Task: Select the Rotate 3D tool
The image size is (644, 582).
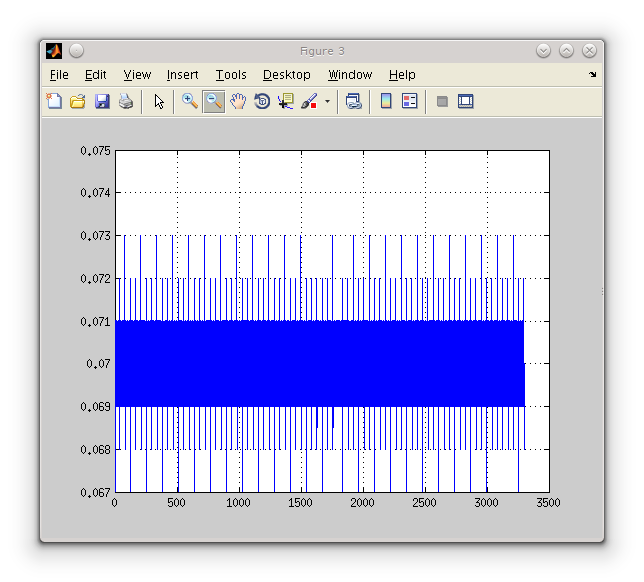Action: point(262,101)
